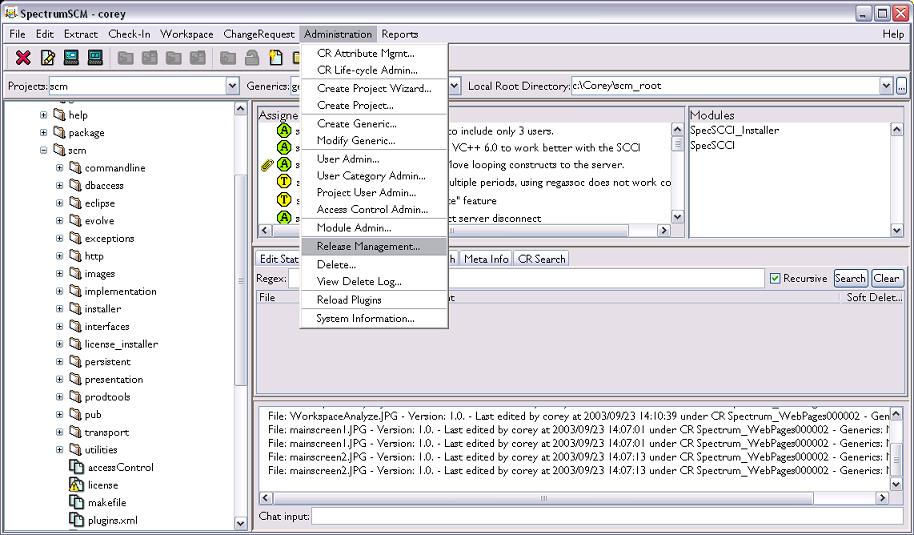Click in the Chat input field
914x535 pixels.
coord(607,516)
